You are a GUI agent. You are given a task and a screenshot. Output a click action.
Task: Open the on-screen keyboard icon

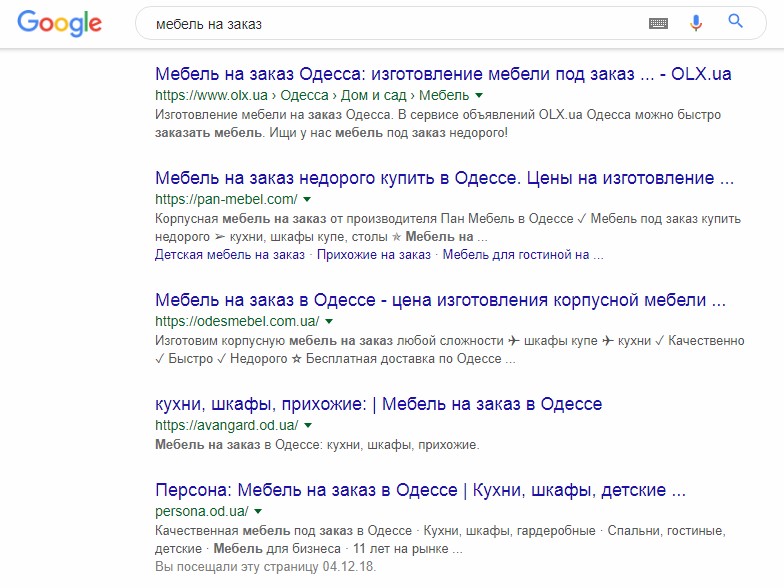point(658,24)
